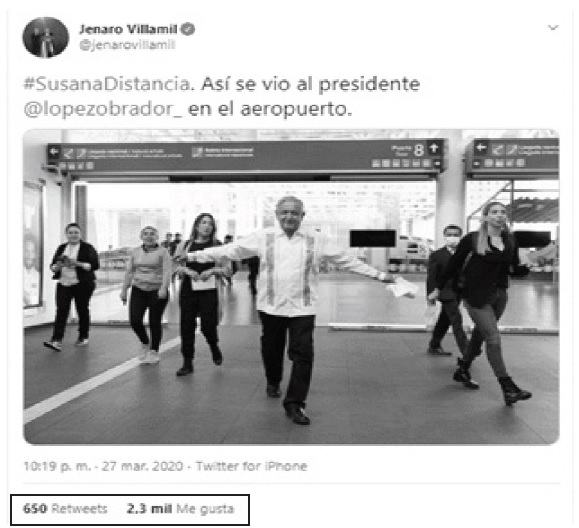Click Jenaro Villamil's profile avatar
The width and height of the screenshot is (579, 528).
46,37
